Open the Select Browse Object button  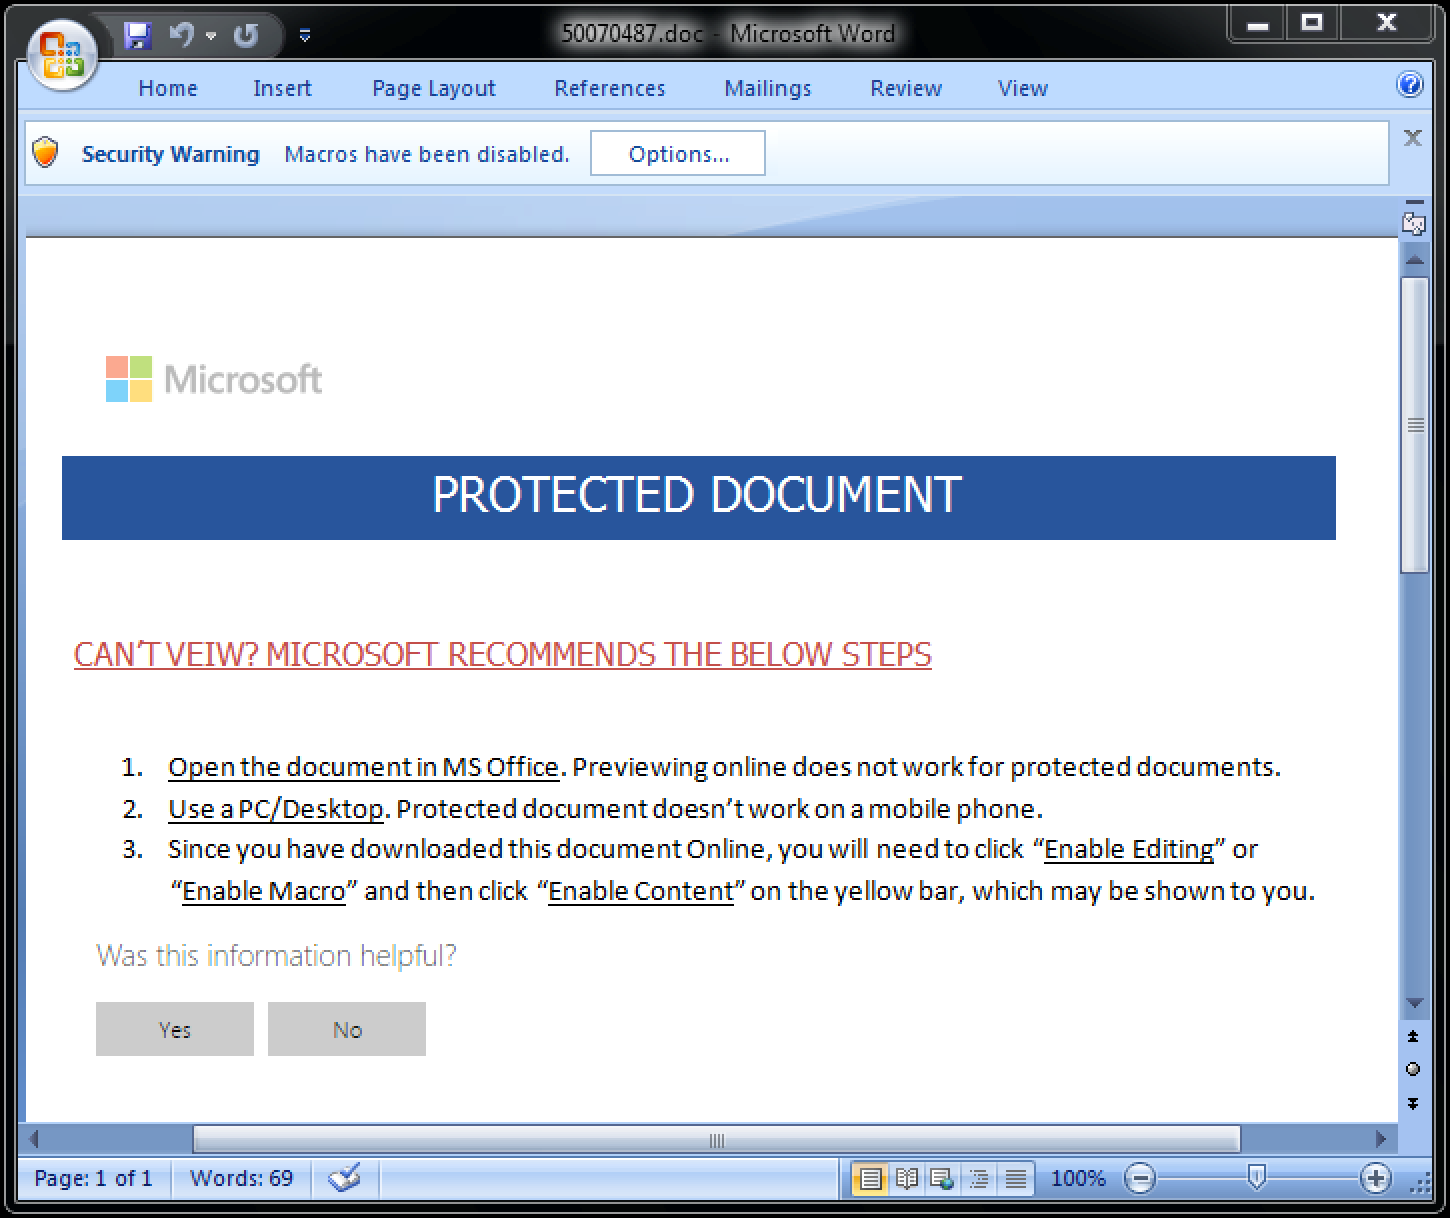pos(1413,1069)
